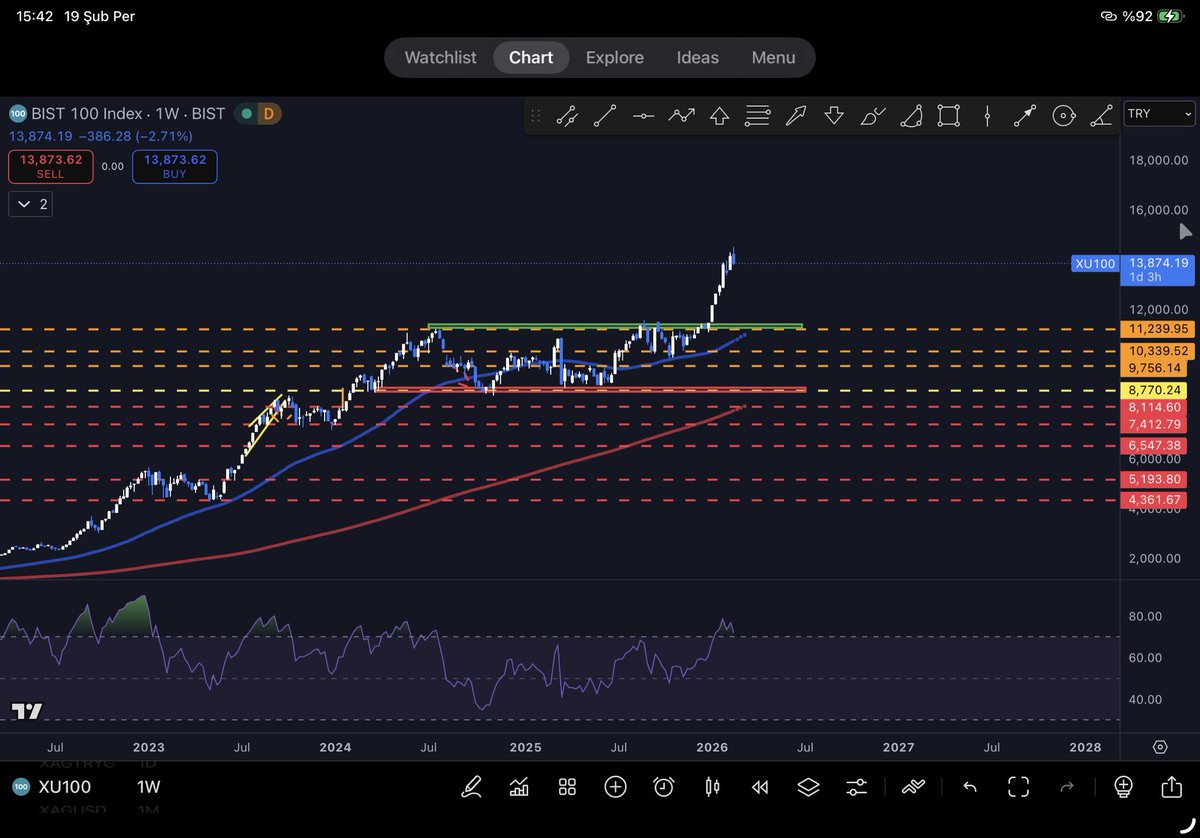Open the candlestick chart type selector
This screenshot has width=1200, height=838.
[712, 787]
